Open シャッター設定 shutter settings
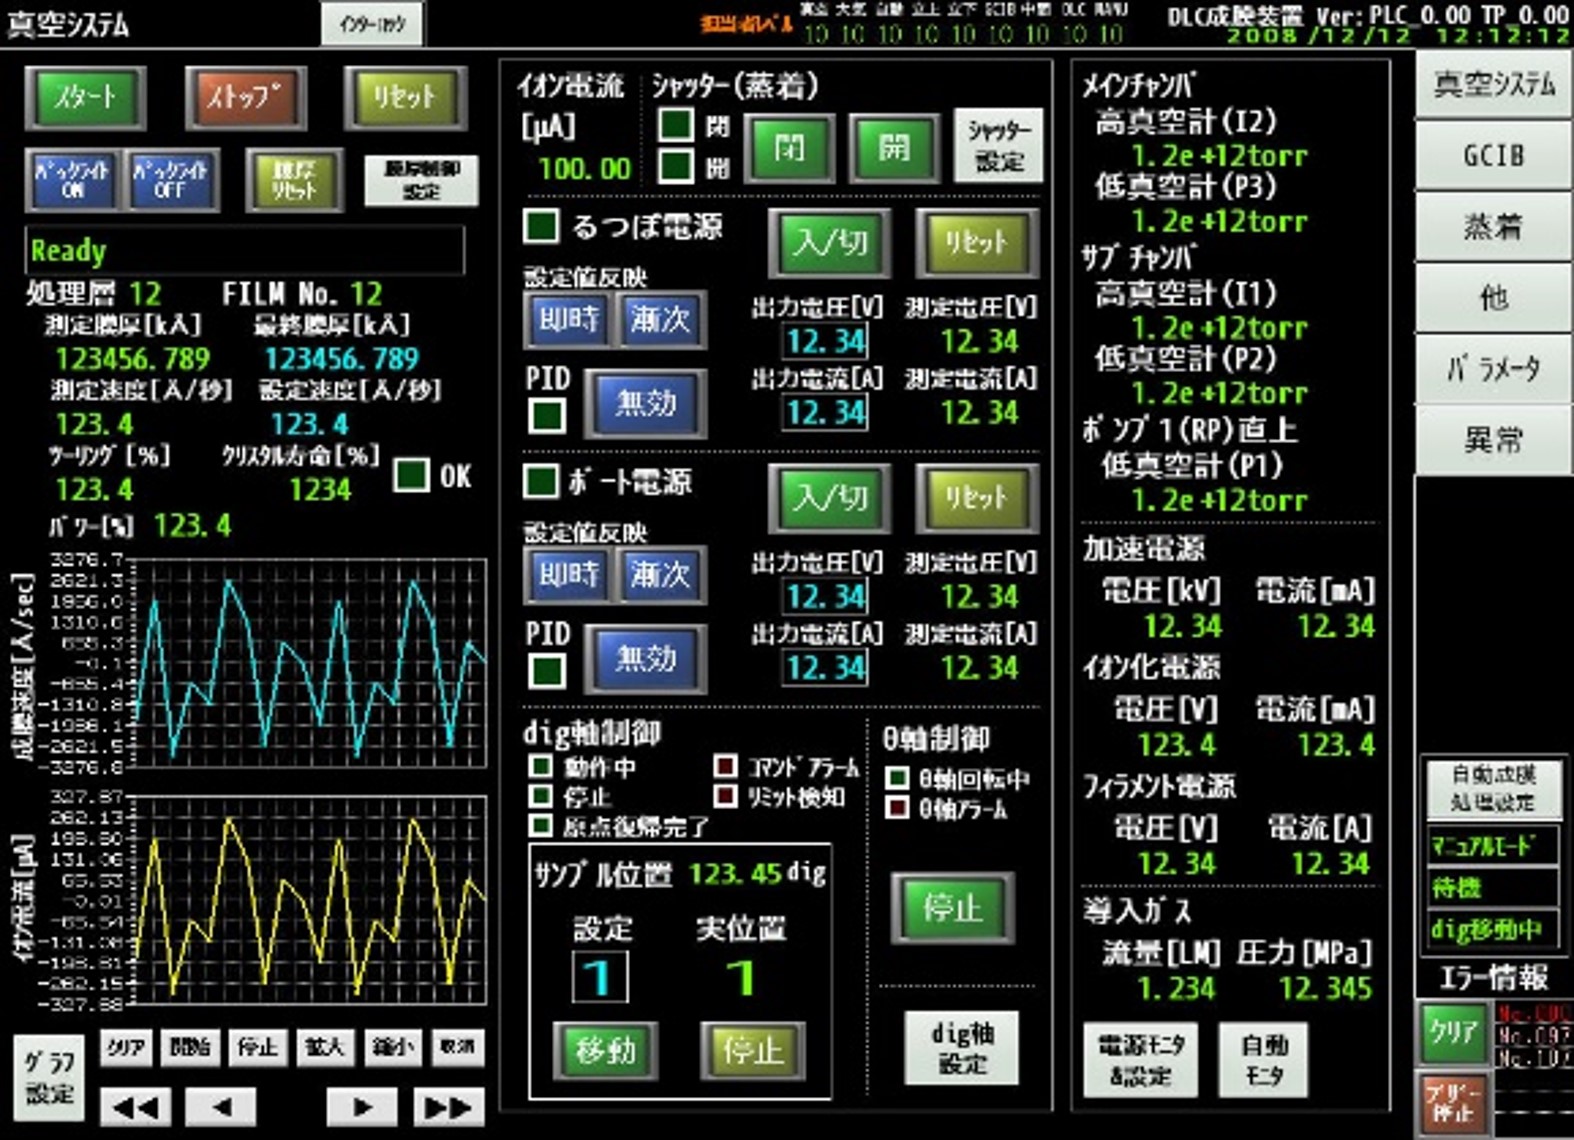 tap(998, 146)
